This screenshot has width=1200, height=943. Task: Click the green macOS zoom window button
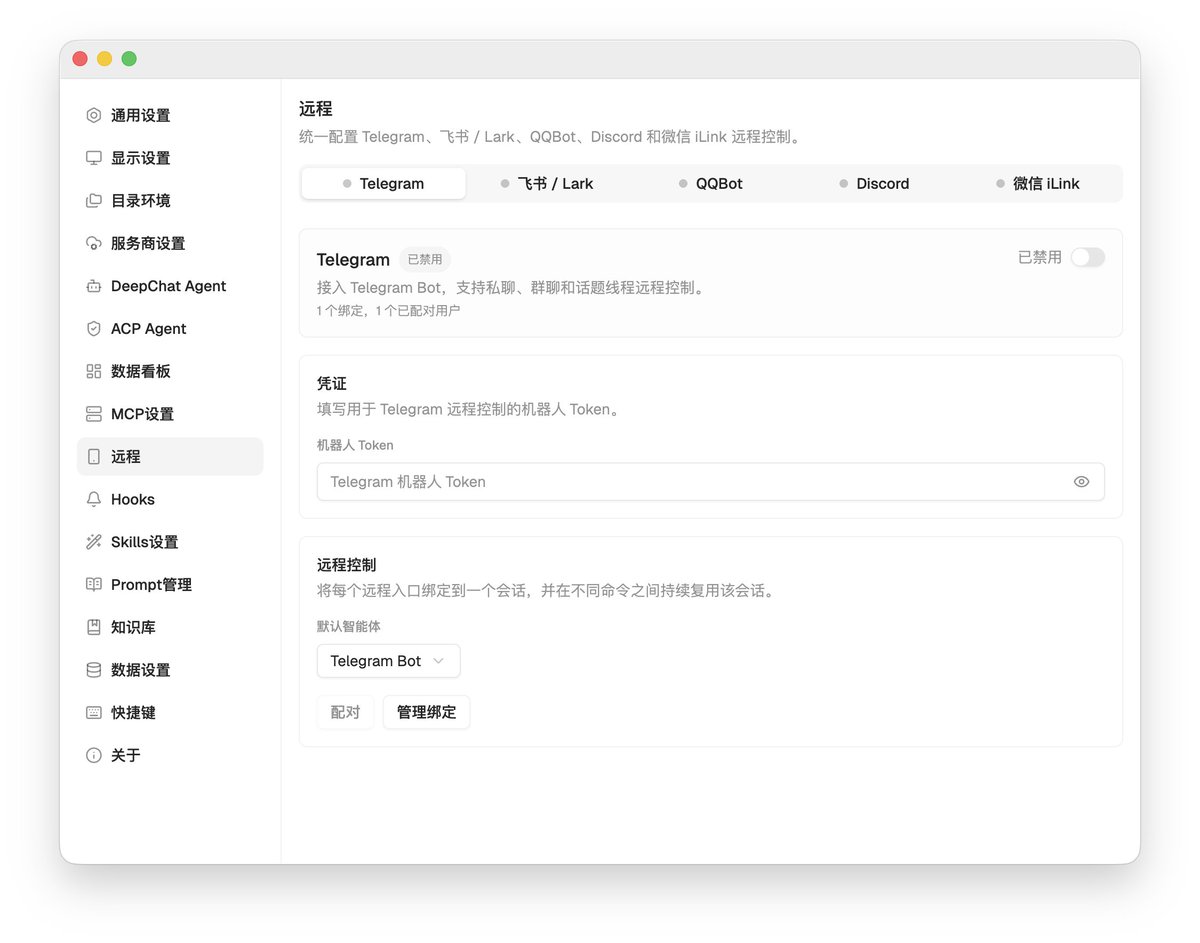coord(129,59)
